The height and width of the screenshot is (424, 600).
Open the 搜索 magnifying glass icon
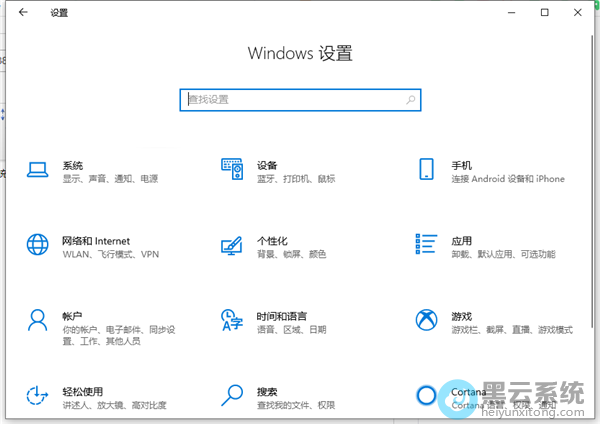coord(232,395)
